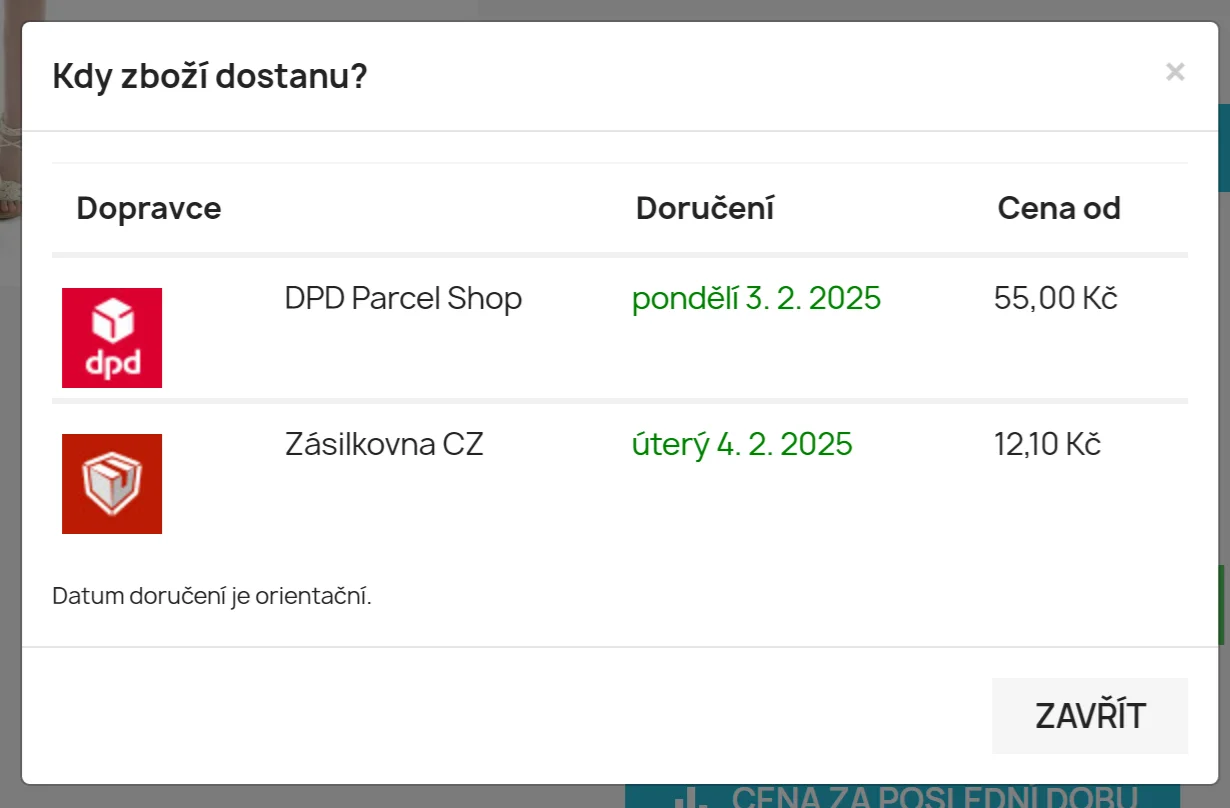Open CENA ZA POSLEDNÍ DOBU behind the dialog
Viewport: 1230px width, 808px height.
pos(935,798)
